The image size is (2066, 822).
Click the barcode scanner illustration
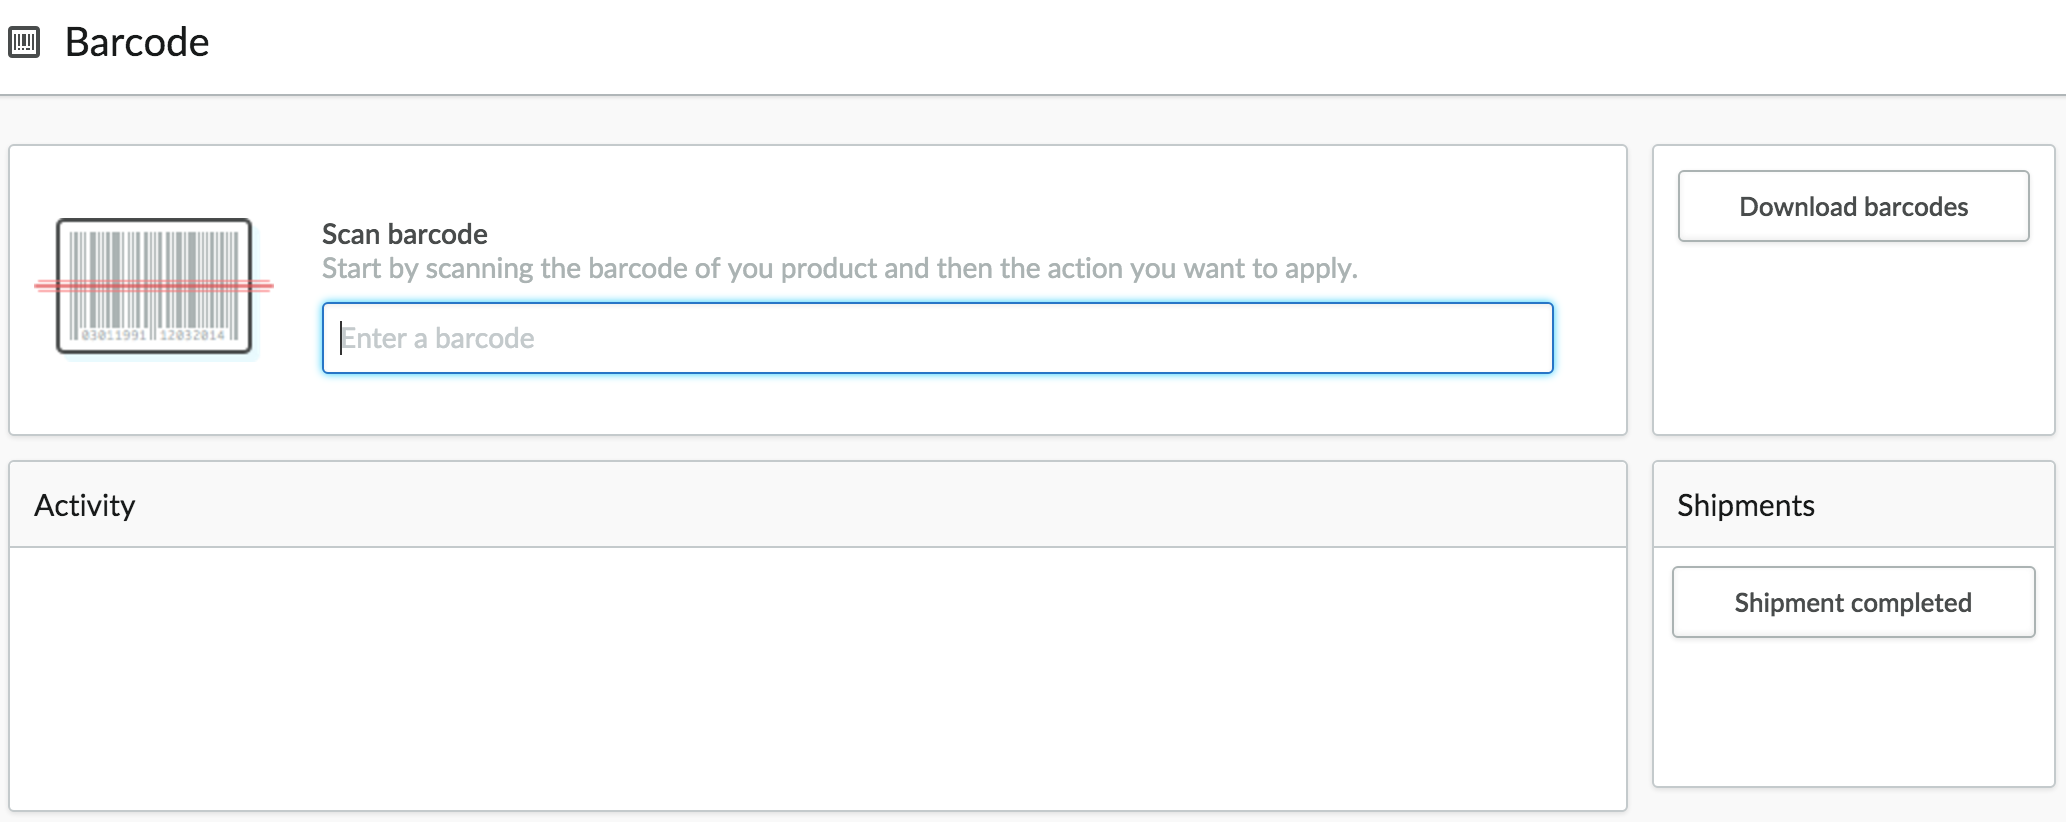tap(154, 287)
